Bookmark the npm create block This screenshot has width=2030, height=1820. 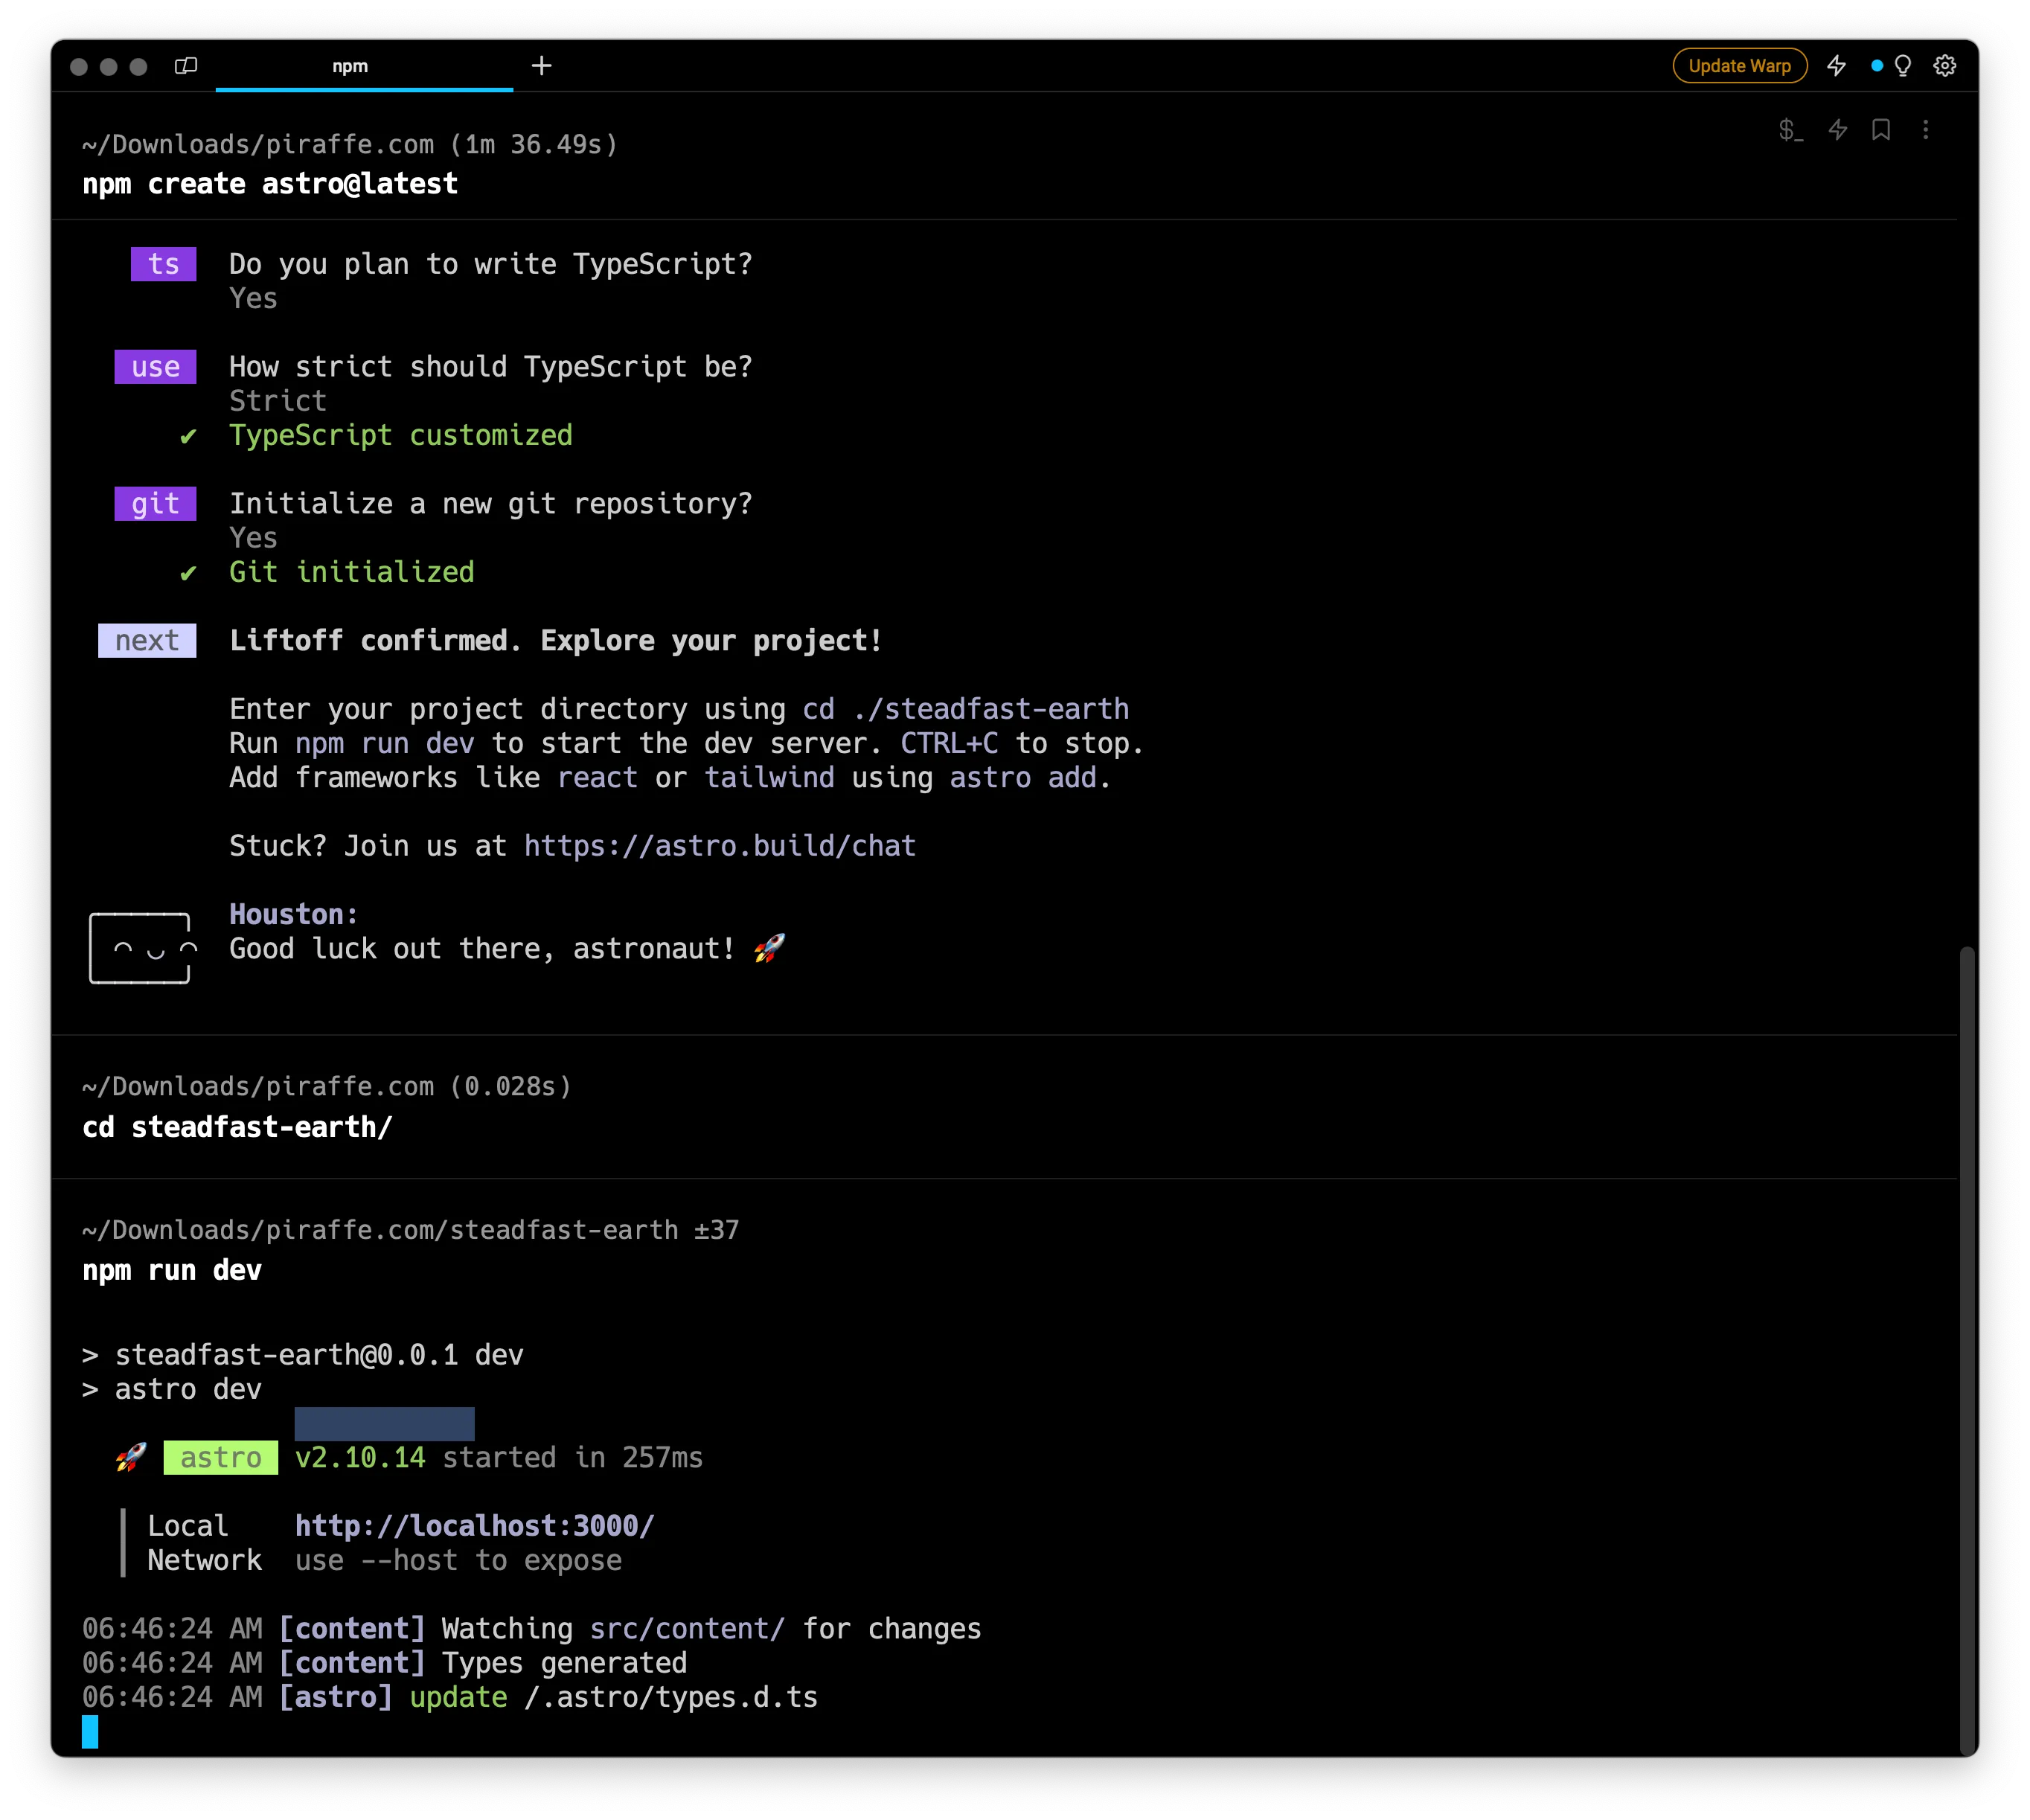pyautogui.click(x=1881, y=130)
